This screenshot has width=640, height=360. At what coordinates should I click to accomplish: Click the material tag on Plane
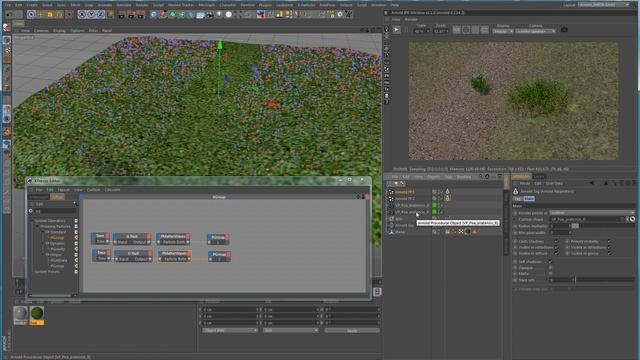[x=468, y=232]
